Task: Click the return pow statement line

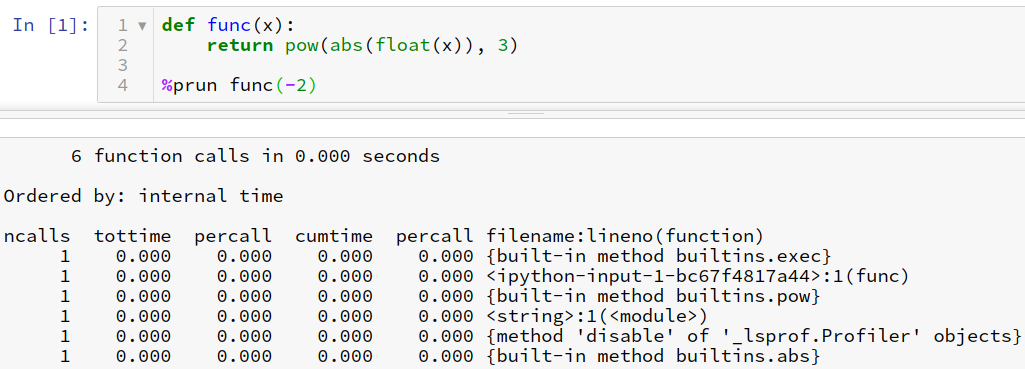Action: 361,45
